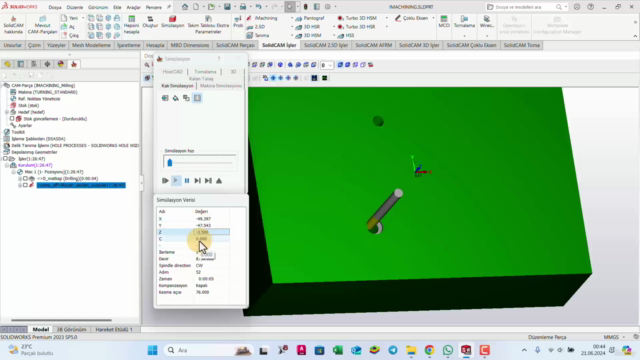The width and height of the screenshot is (640, 360).
Task: Click the Save floppy icon
Action: point(227,7)
